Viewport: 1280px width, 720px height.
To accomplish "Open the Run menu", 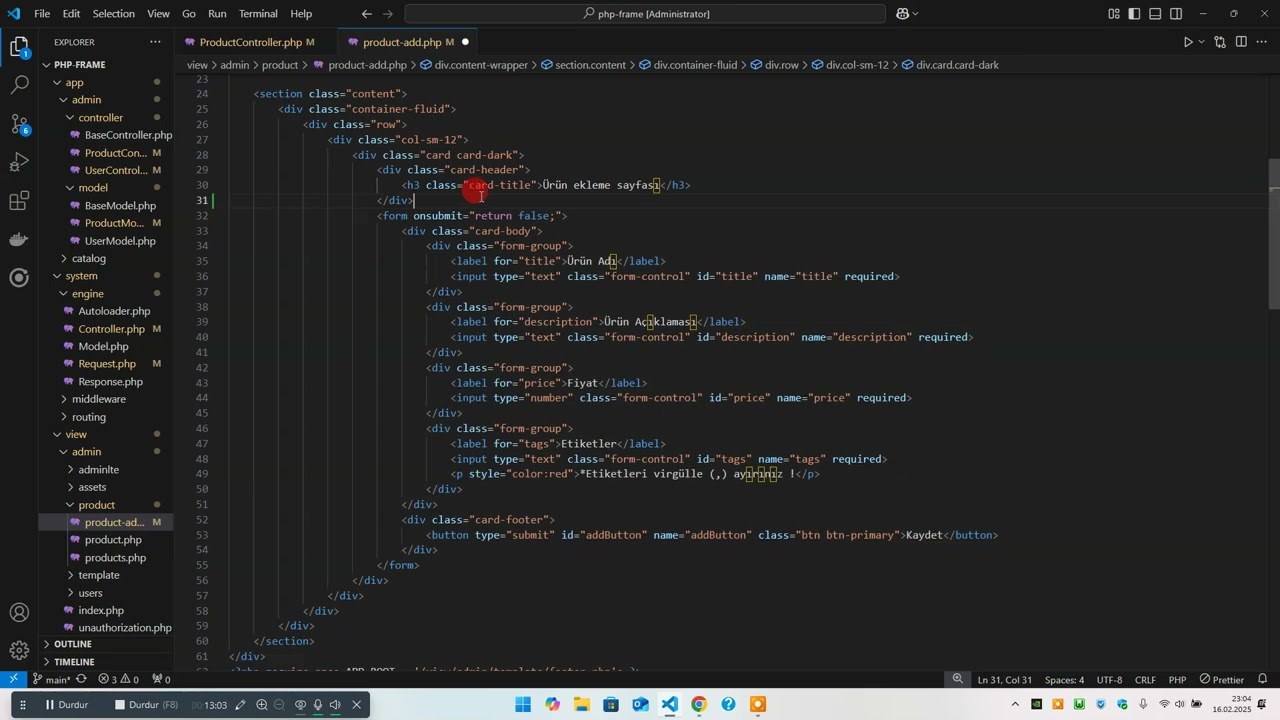I will coord(217,14).
